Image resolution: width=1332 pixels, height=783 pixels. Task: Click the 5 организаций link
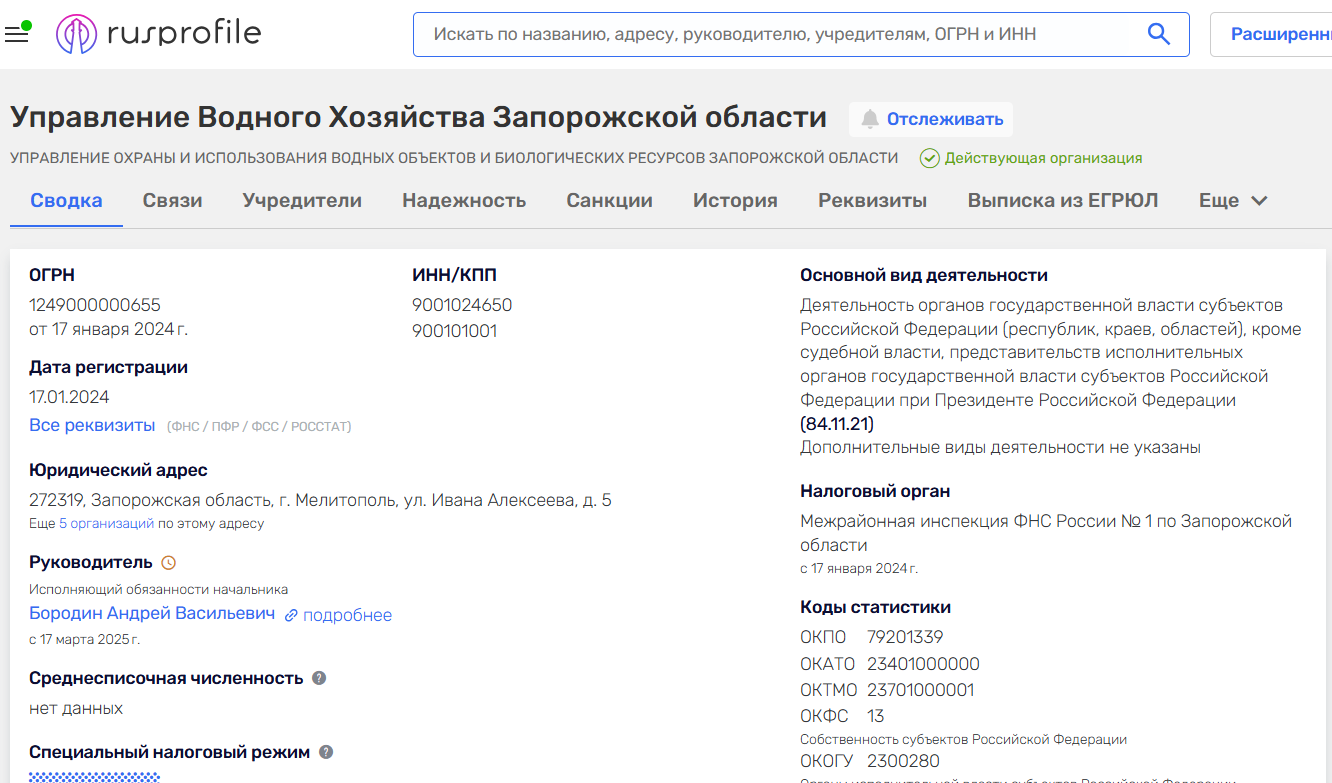pyautogui.click(x=106, y=523)
